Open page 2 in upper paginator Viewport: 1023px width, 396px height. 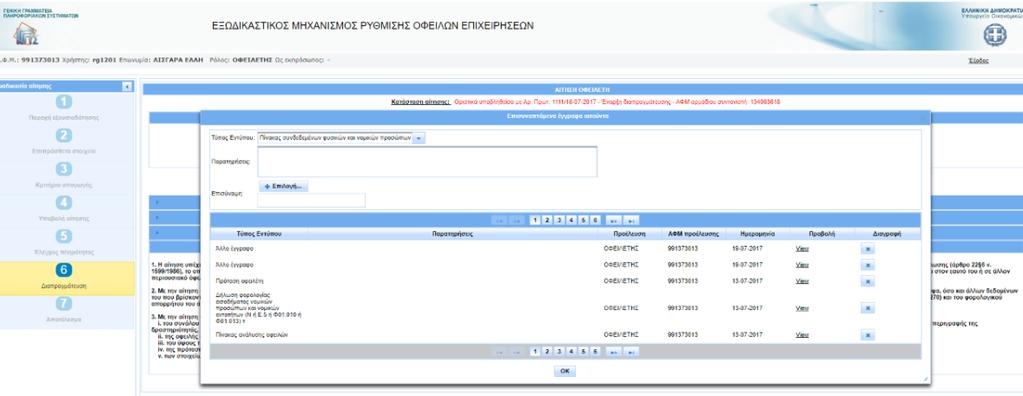click(547, 221)
